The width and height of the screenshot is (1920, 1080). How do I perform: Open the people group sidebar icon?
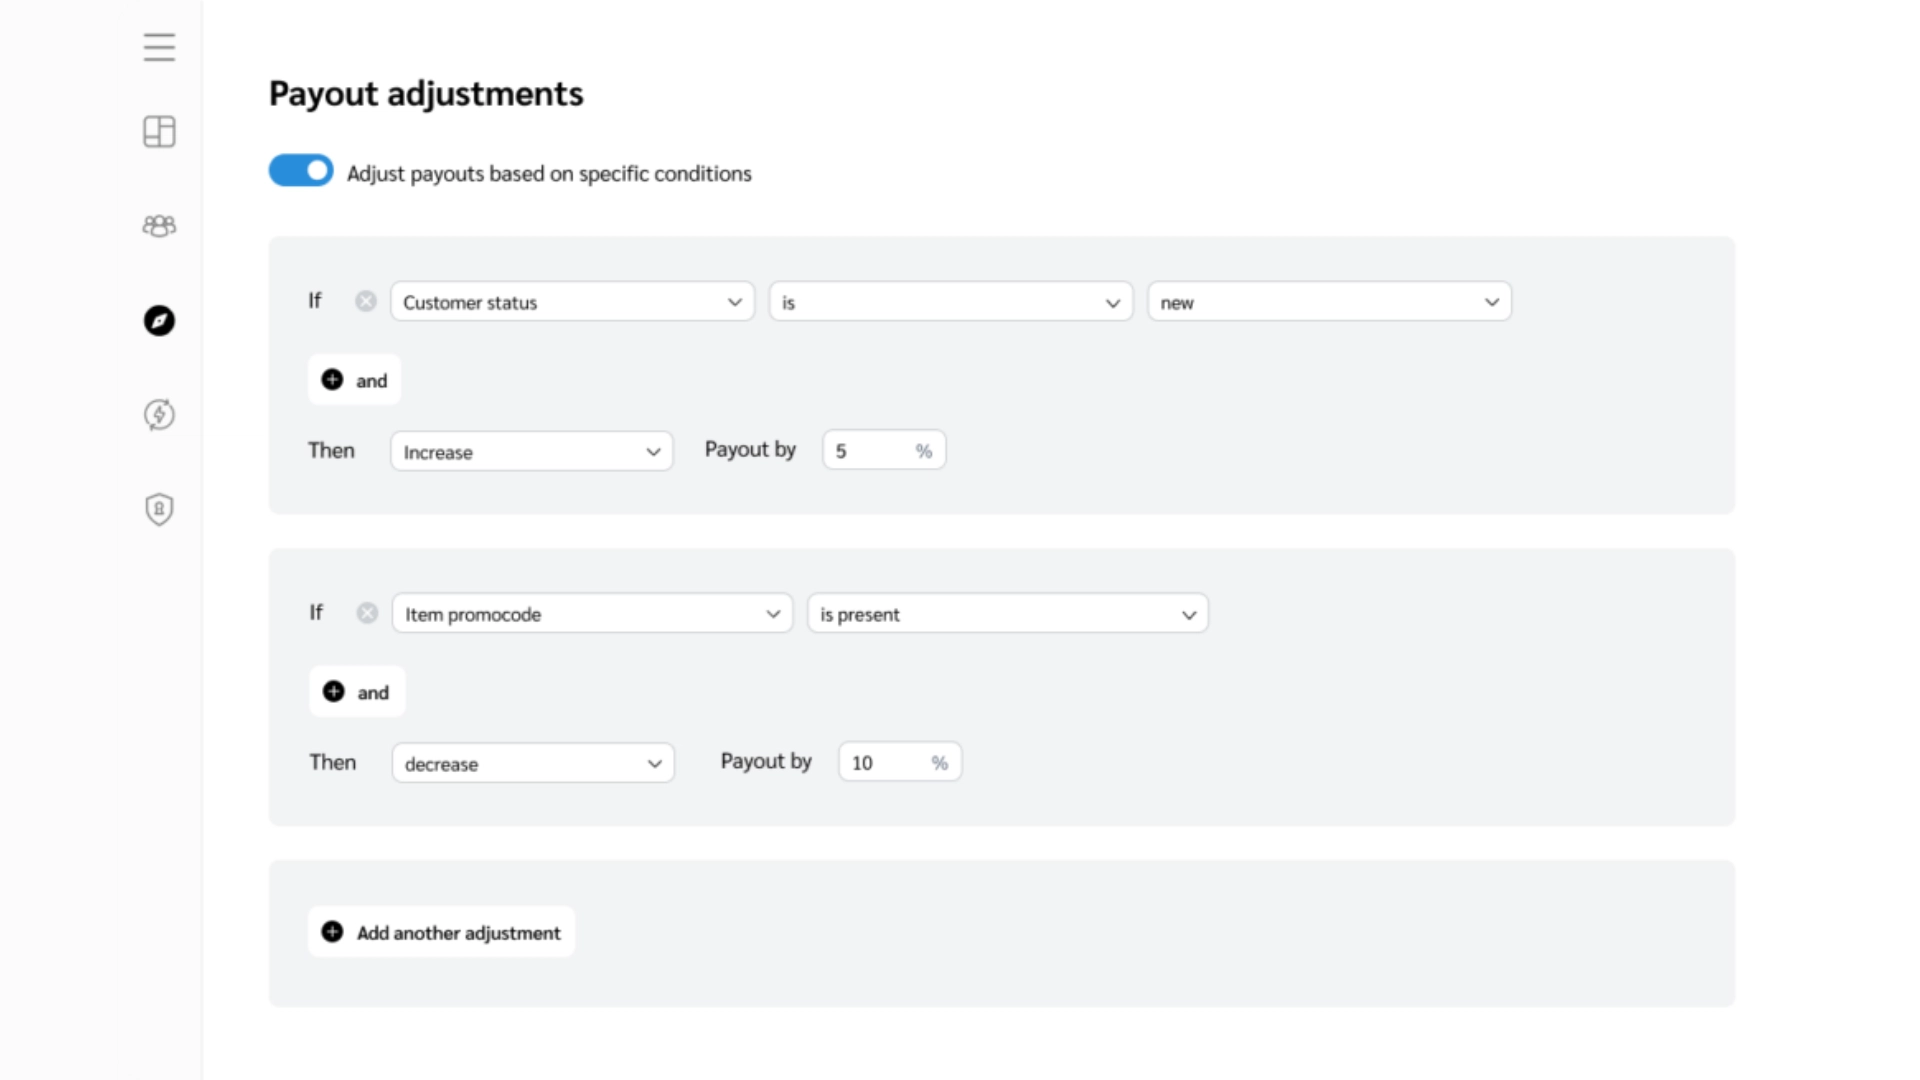[159, 226]
